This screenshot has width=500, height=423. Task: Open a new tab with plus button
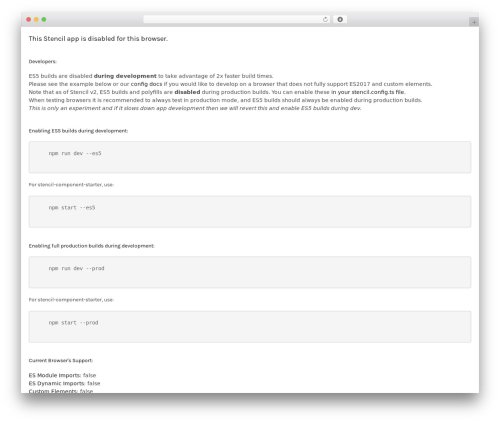point(474,22)
